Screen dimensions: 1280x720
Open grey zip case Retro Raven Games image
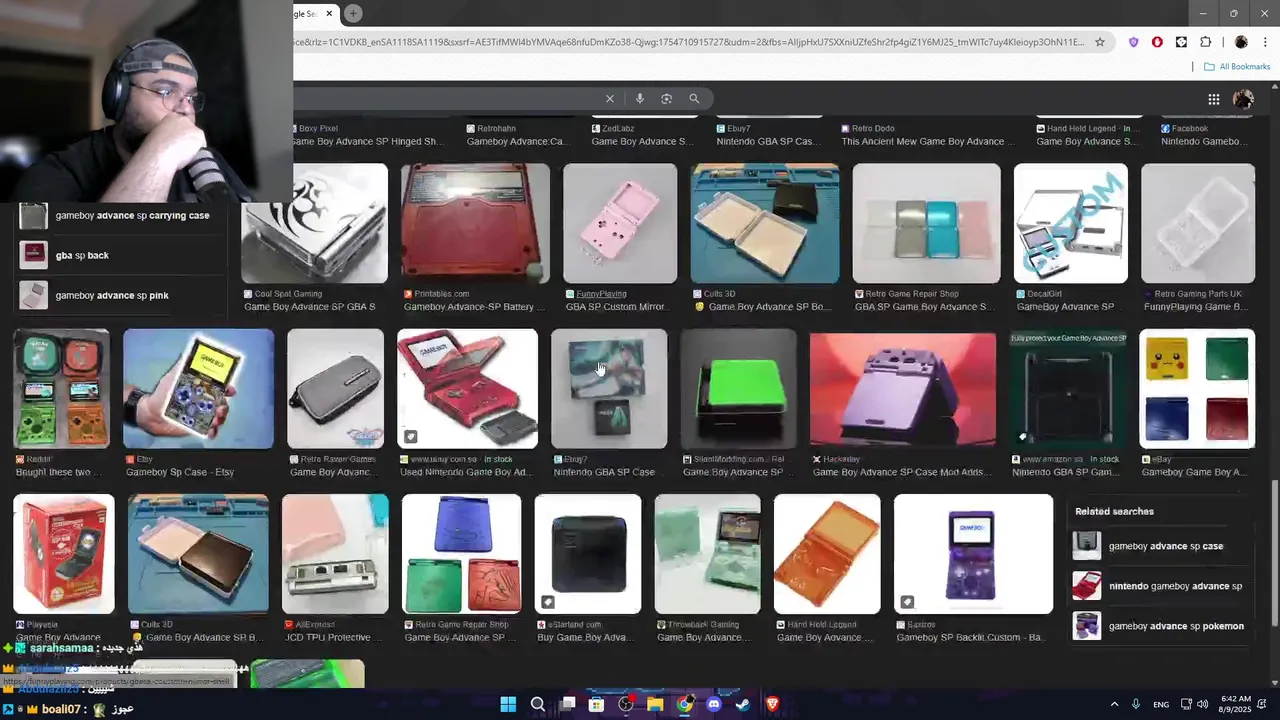[335, 388]
